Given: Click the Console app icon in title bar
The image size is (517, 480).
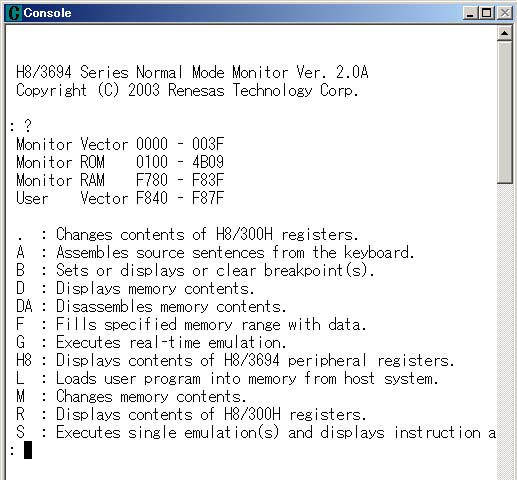Looking at the screenshot, I should click(x=14, y=13).
